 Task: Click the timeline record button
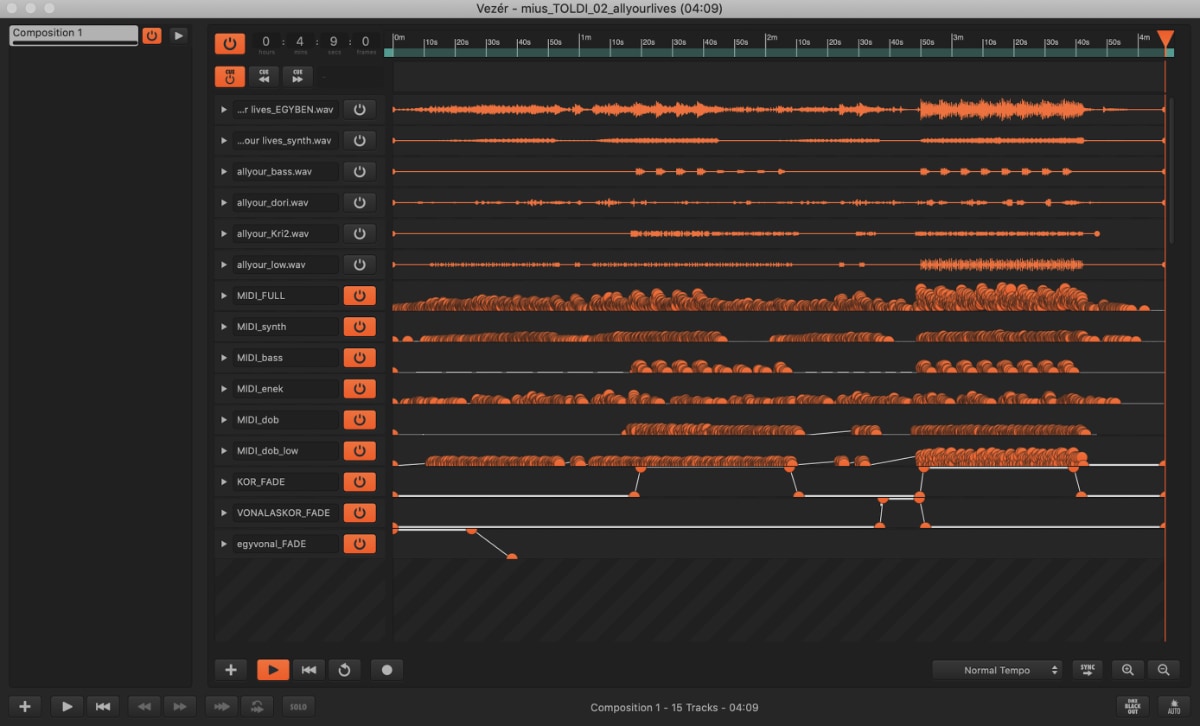[387, 670]
